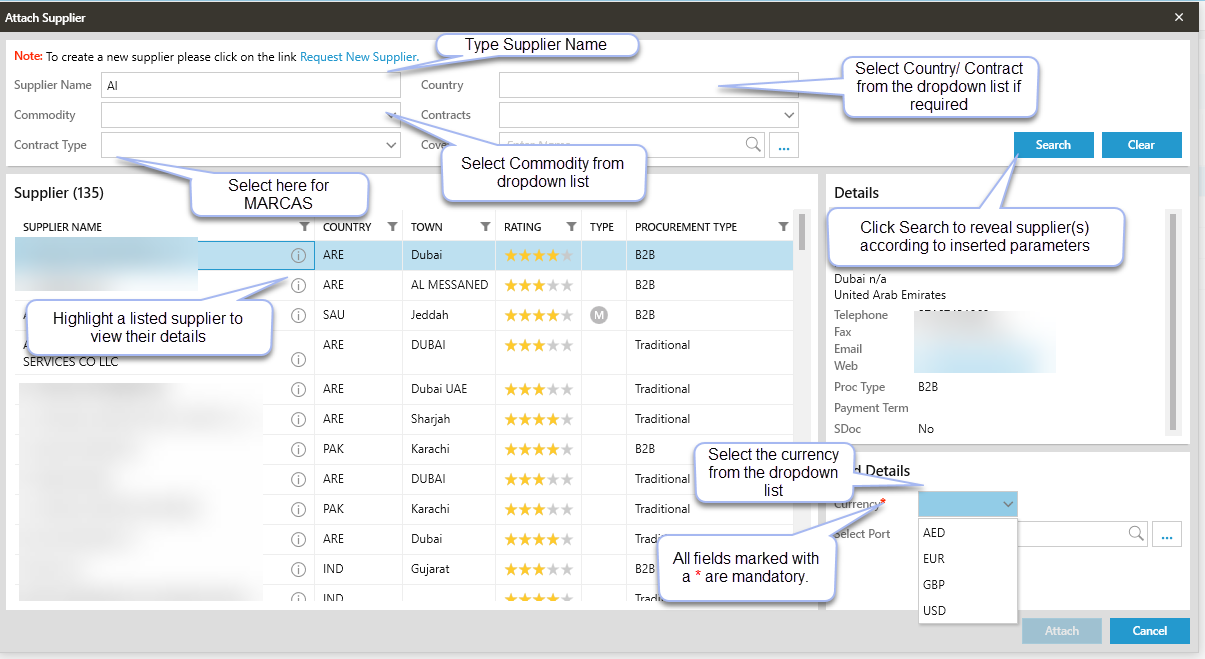Open the Rating column filter icon
This screenshot has width=1205, height=659.
pyautogui.click(x=571, y=227)
